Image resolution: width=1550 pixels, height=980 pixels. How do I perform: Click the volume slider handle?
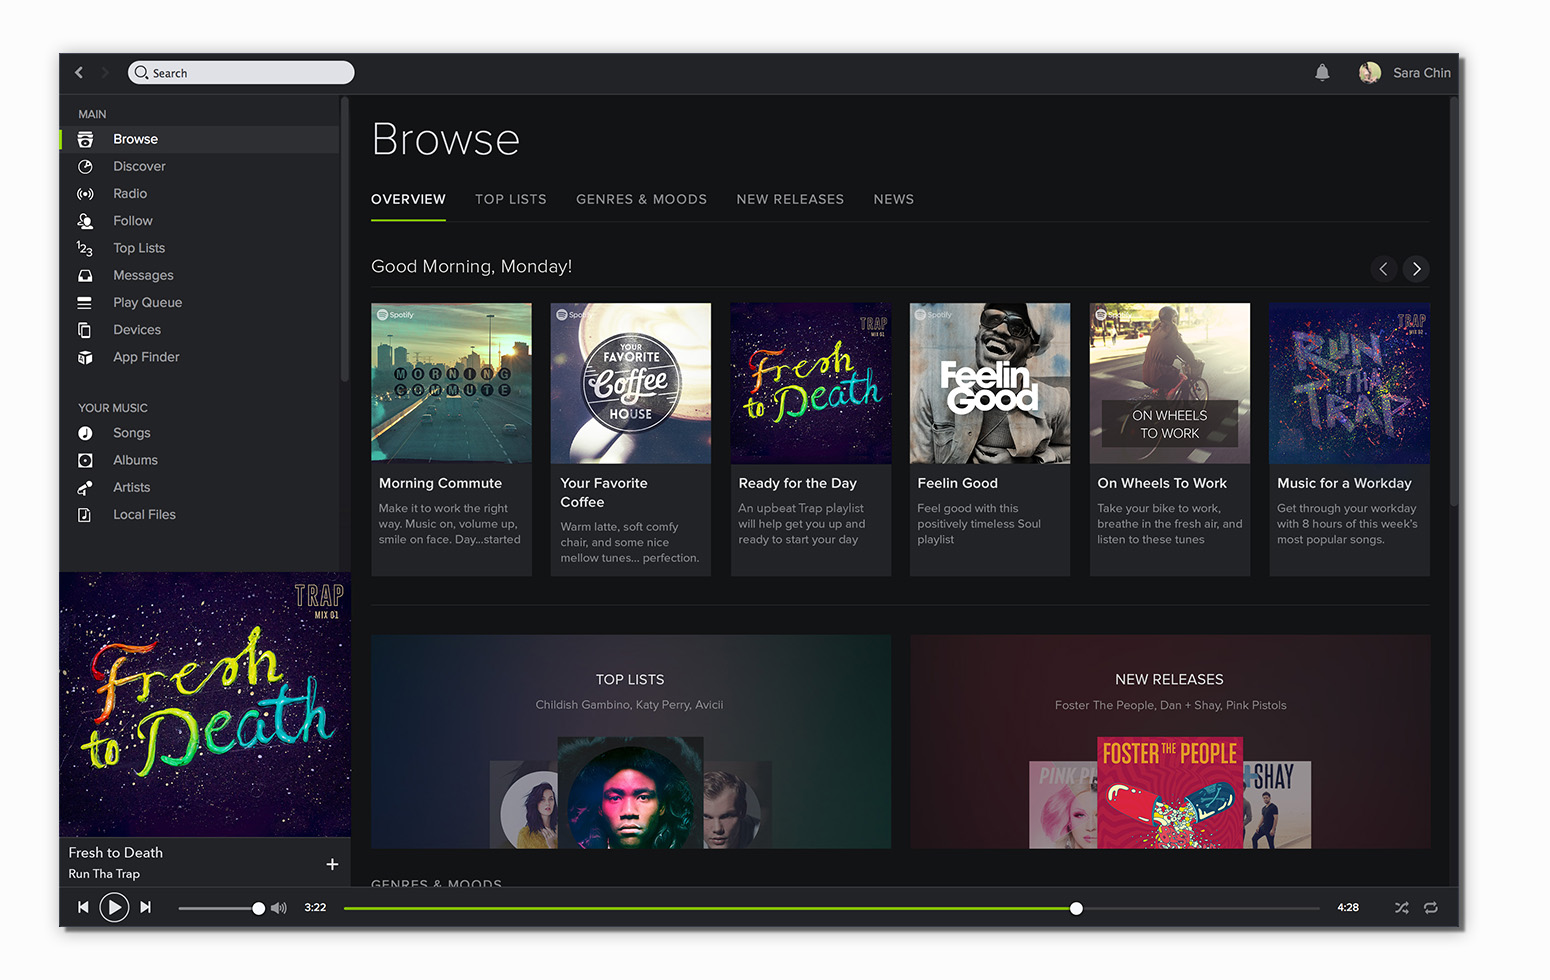coord(259,908)
